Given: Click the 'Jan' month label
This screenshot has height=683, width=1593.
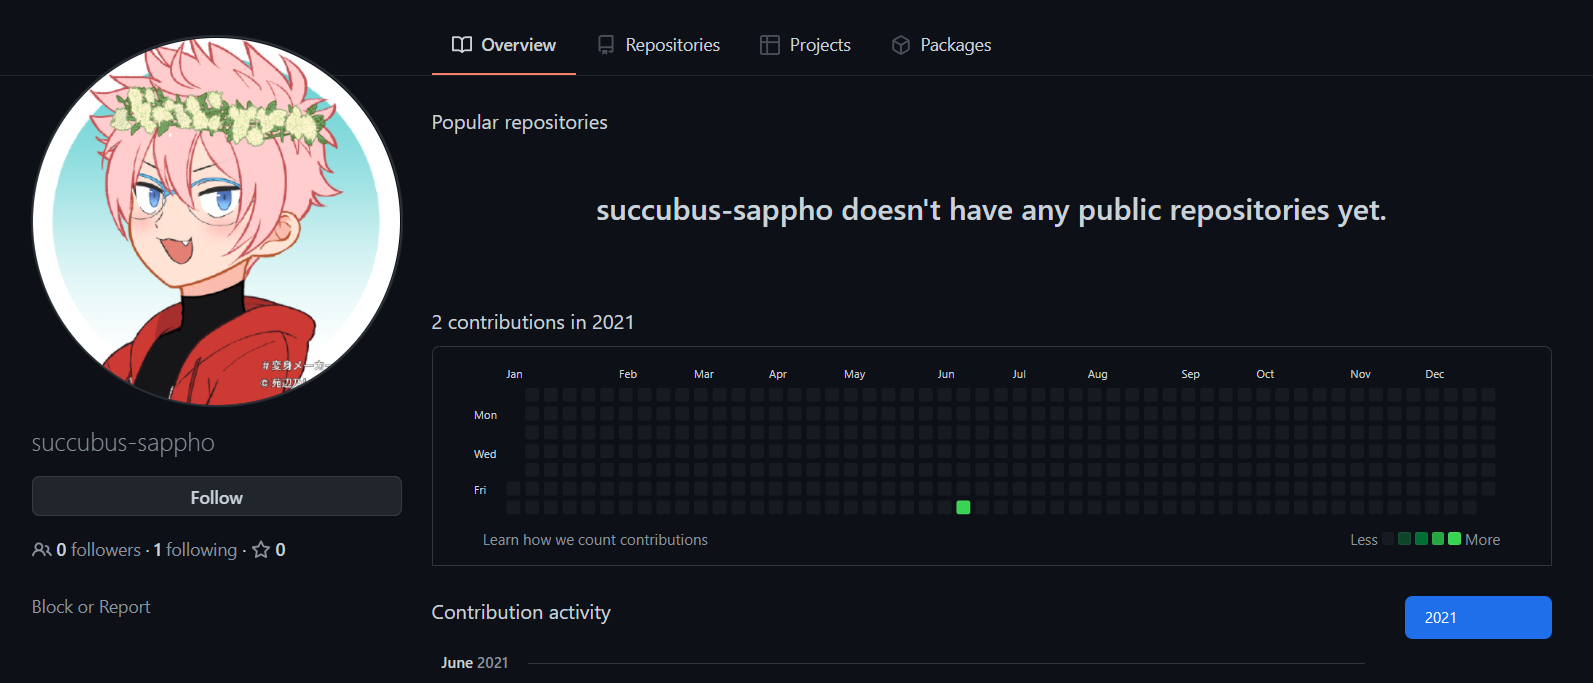Looking at the screenshot, I should click(x=514, y=374).
